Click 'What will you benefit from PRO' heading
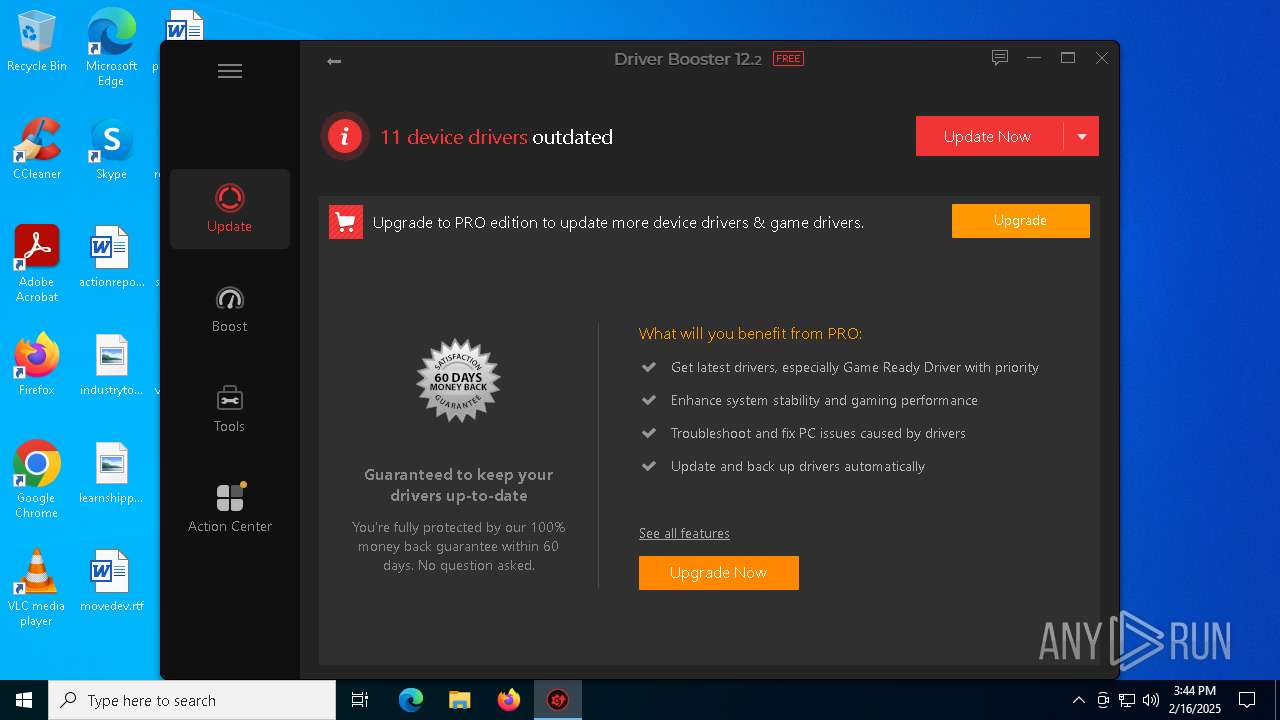 coord(750,334)
